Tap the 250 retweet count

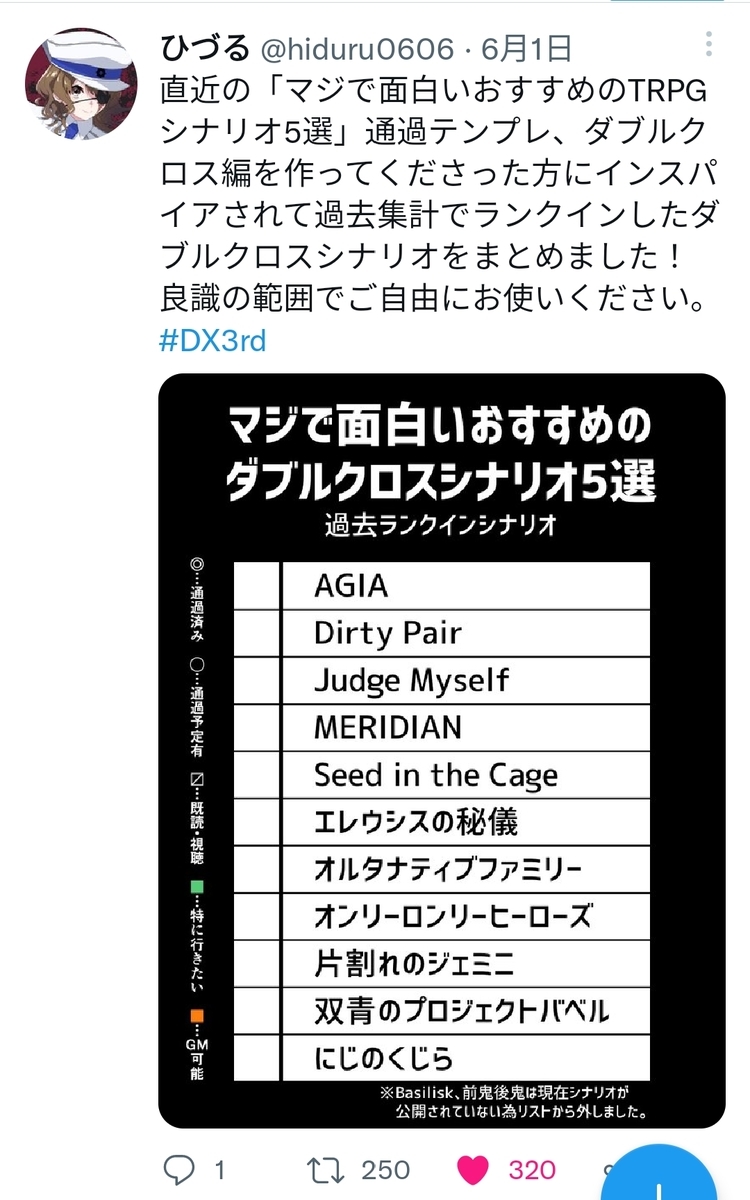[x=385, y=1170]
